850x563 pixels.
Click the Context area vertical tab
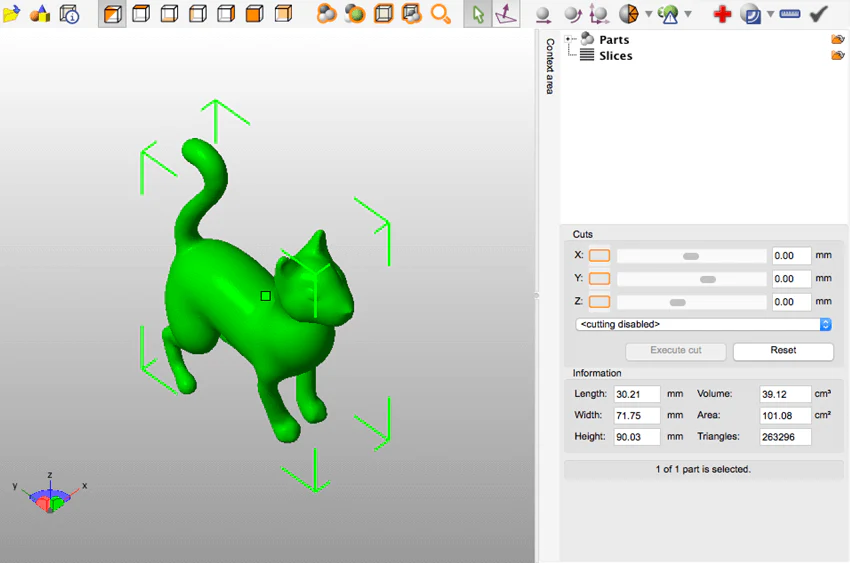550,66
